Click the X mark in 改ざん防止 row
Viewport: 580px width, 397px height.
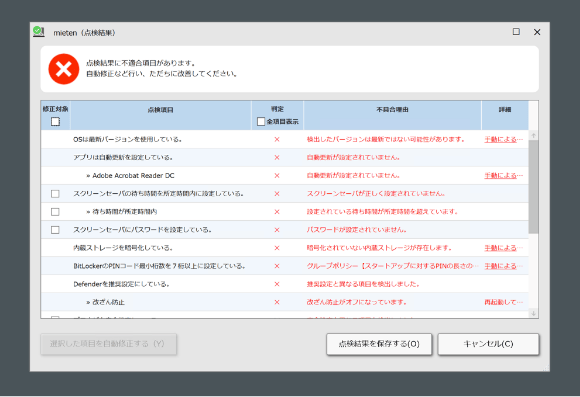click(x=277, y=303)
